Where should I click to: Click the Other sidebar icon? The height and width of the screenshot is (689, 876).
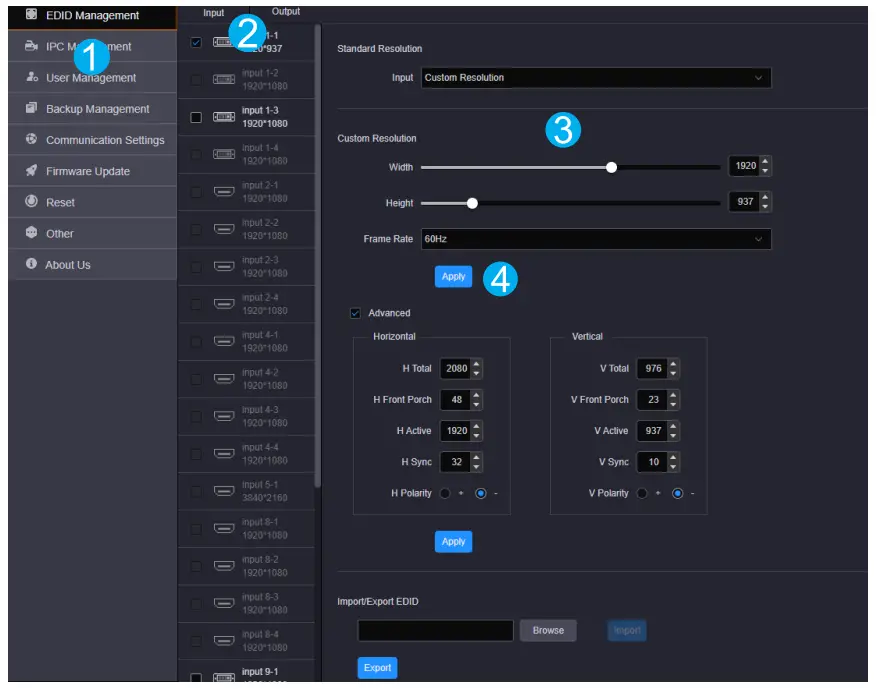point(32,232)
